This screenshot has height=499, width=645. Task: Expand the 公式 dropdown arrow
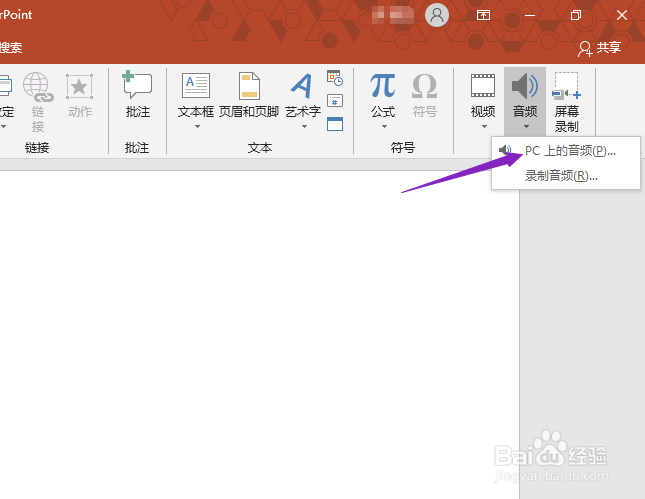(x=384, y=127)
